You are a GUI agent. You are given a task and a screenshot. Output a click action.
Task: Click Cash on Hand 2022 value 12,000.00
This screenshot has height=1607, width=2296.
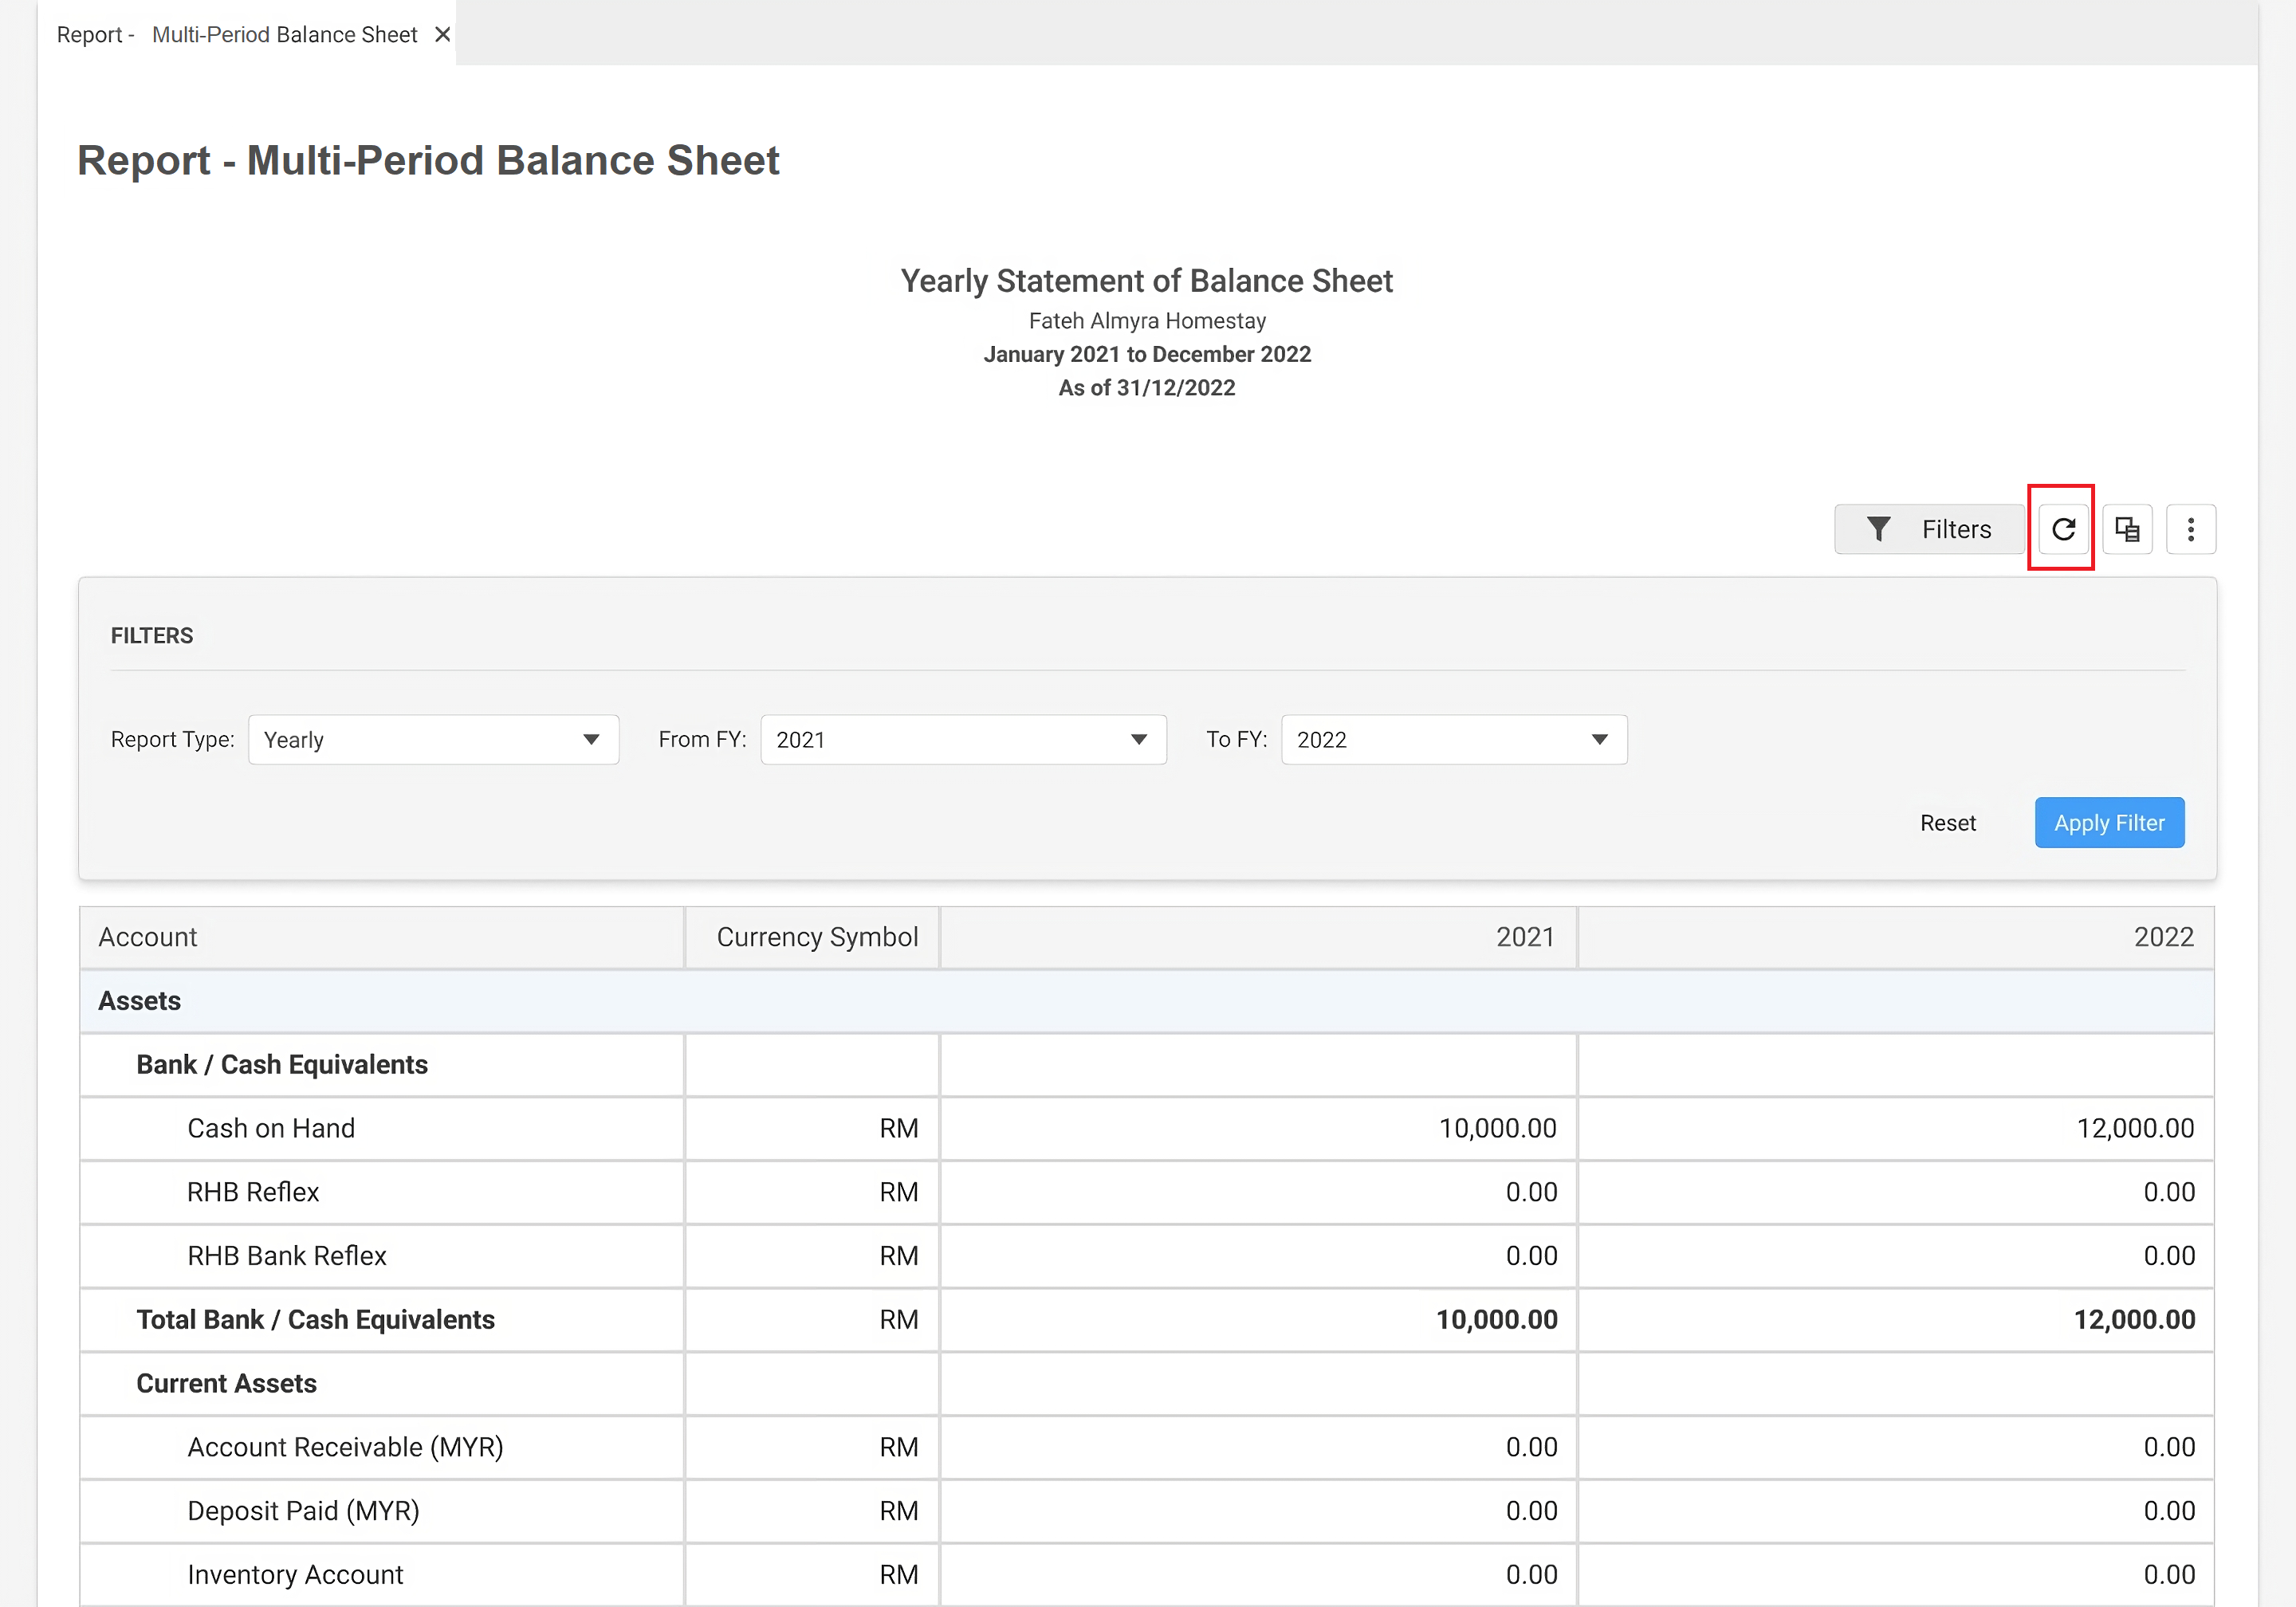(2135, 1128)
